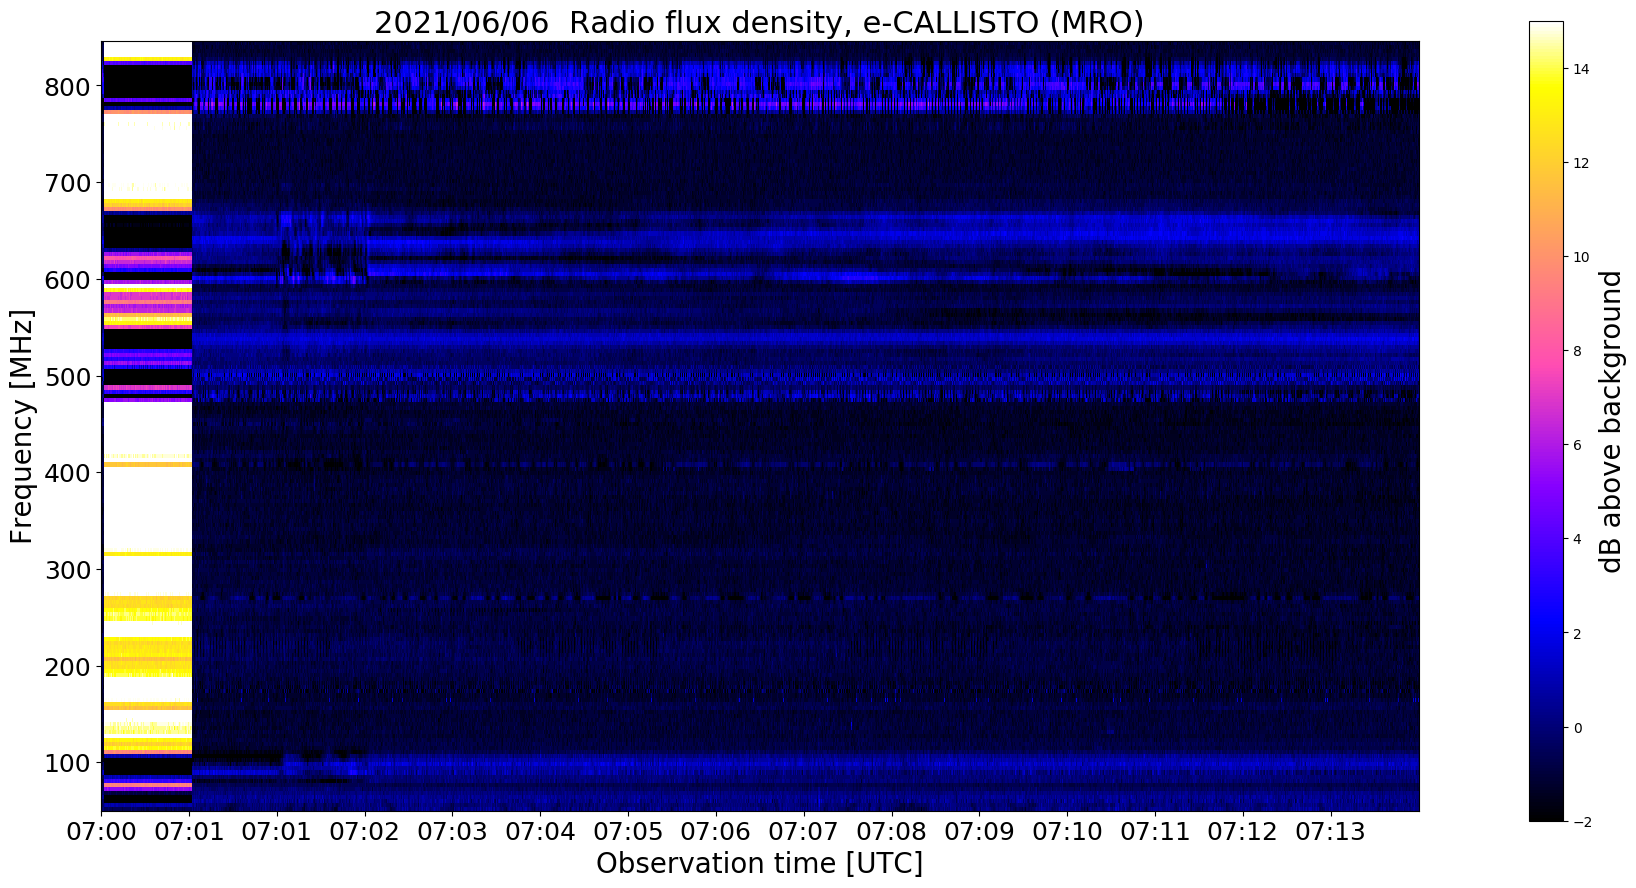This screenshot has height=888, width=1636.
Task: Click the 600 tick on frequency axis
Action: coord(69,281)
